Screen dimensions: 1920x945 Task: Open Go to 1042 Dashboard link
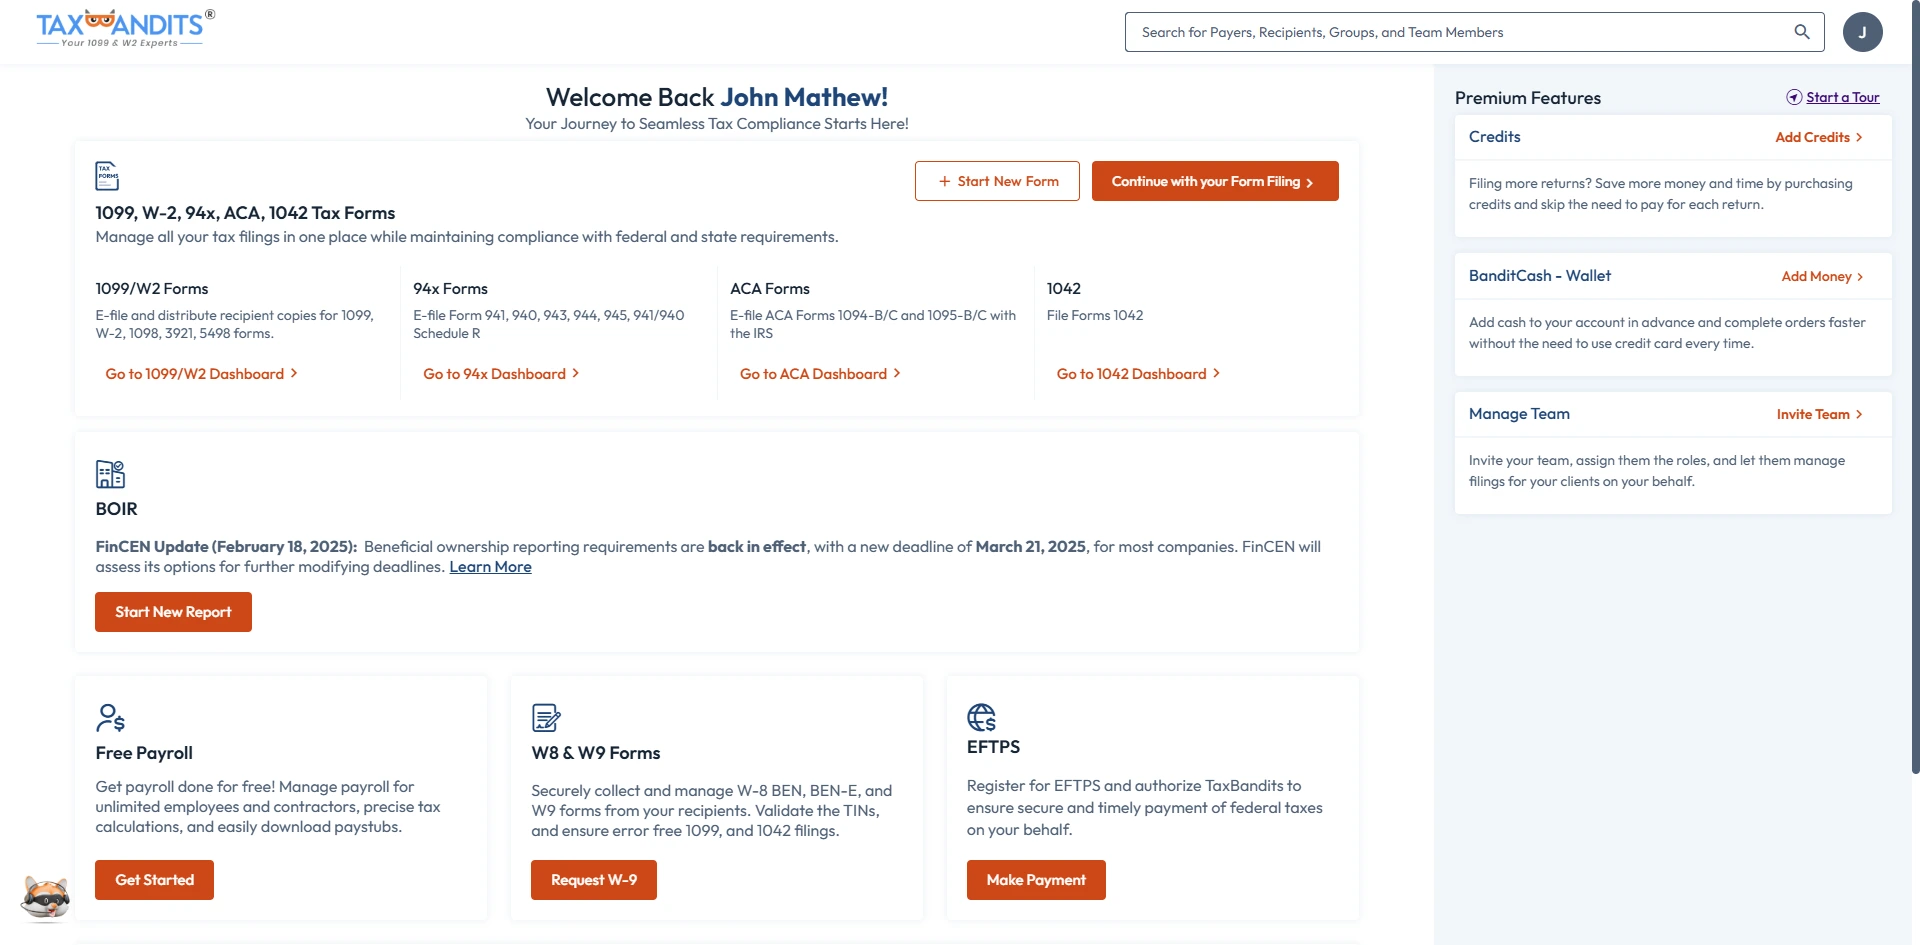[1138, 374]
